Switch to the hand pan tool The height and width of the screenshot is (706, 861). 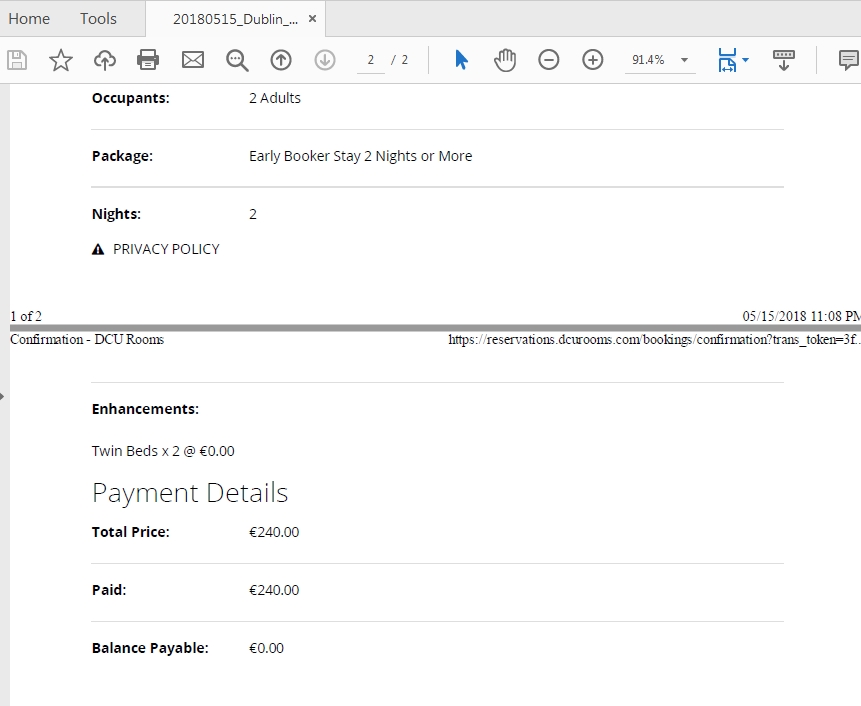505,60
